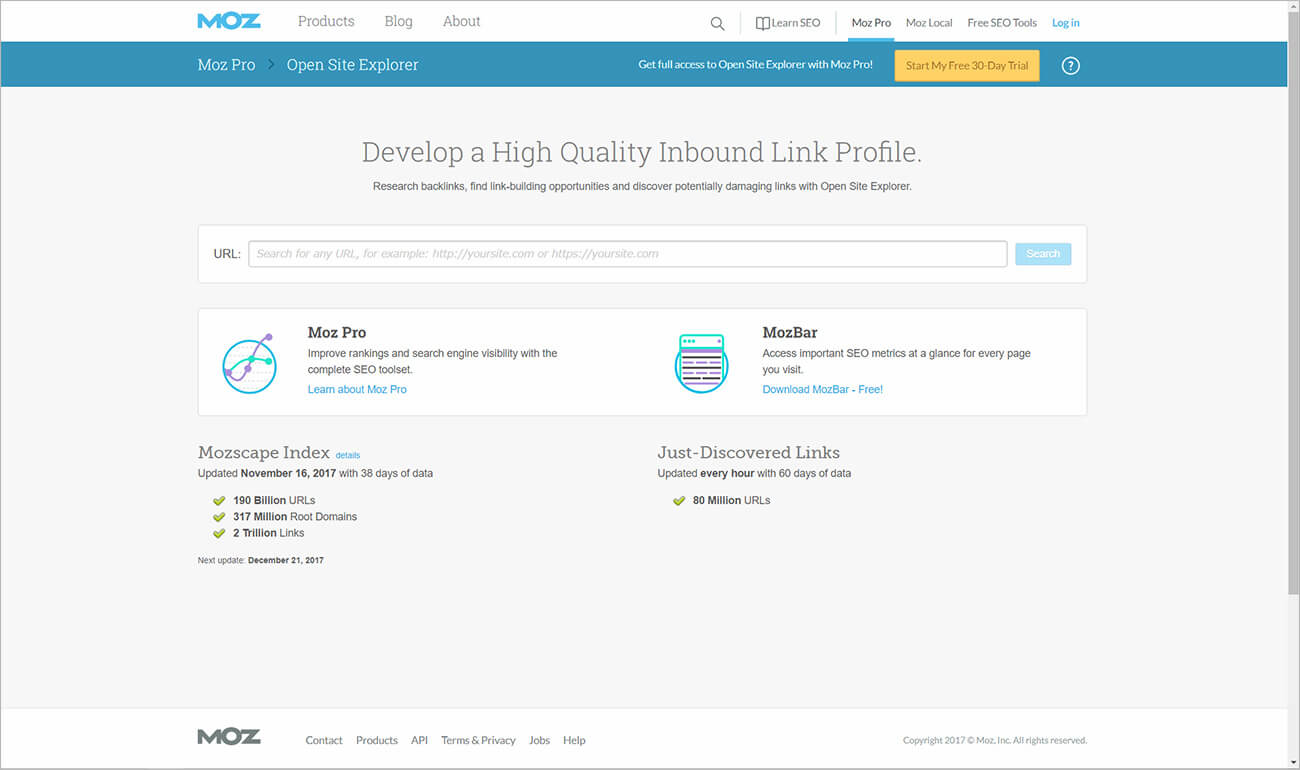Click the '190 Billion URLs' text
Image resolution: width=1300 pixels, height=770 pixels.
coord(274,500)
